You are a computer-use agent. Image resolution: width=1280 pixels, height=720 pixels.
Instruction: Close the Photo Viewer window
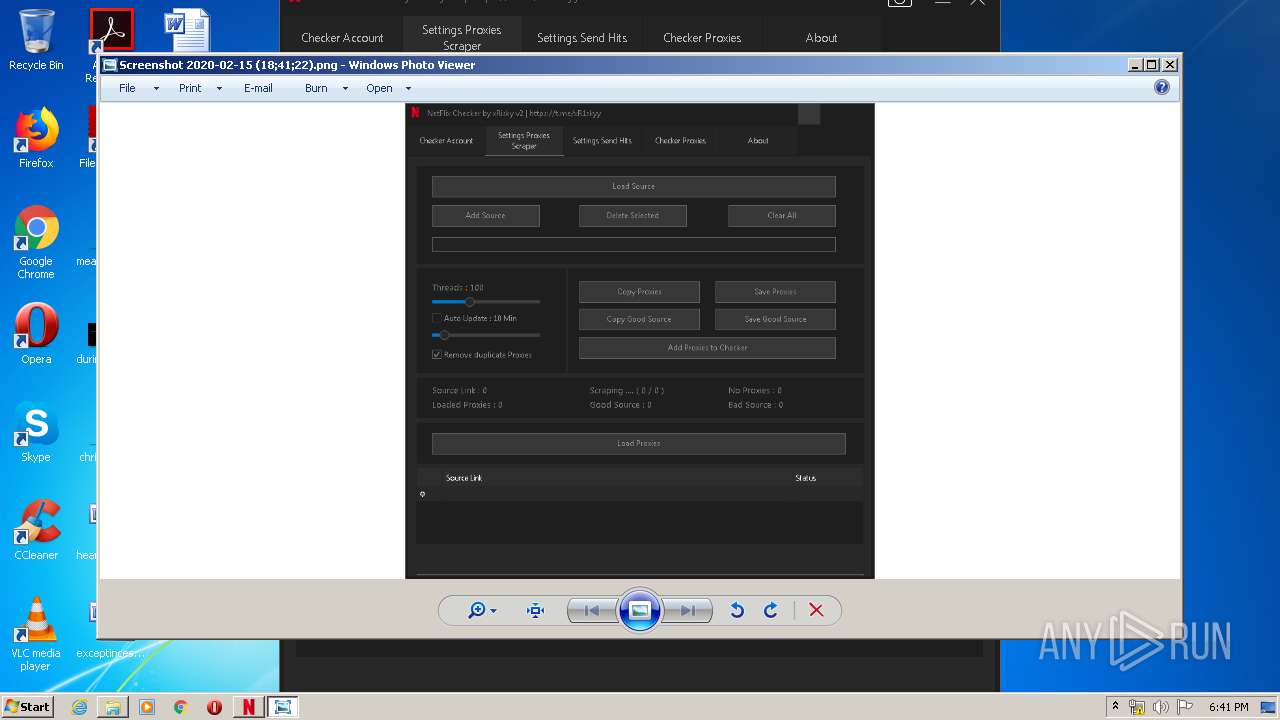[1170, 65]
